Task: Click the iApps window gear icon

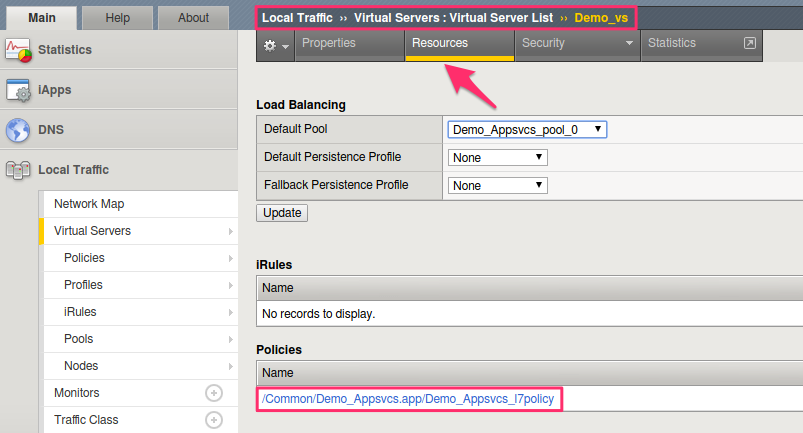Action: coord(18,90)
